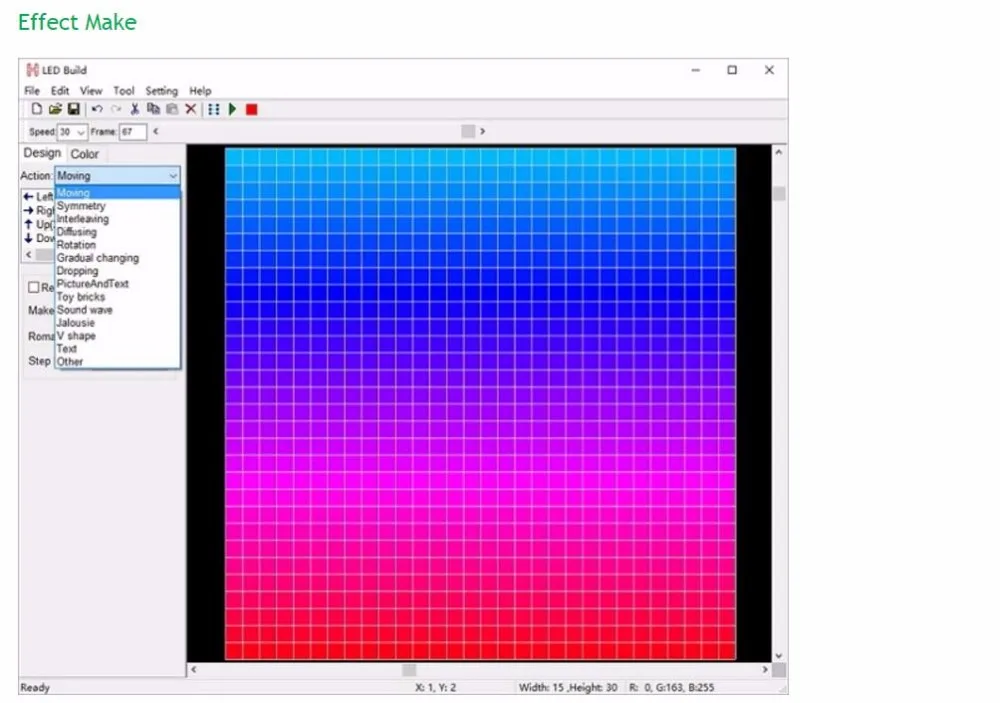This screenshot has width=1000, height=703.
Task: Click the canvas vertical scrollbar thumb
Action: pos(779,193)
